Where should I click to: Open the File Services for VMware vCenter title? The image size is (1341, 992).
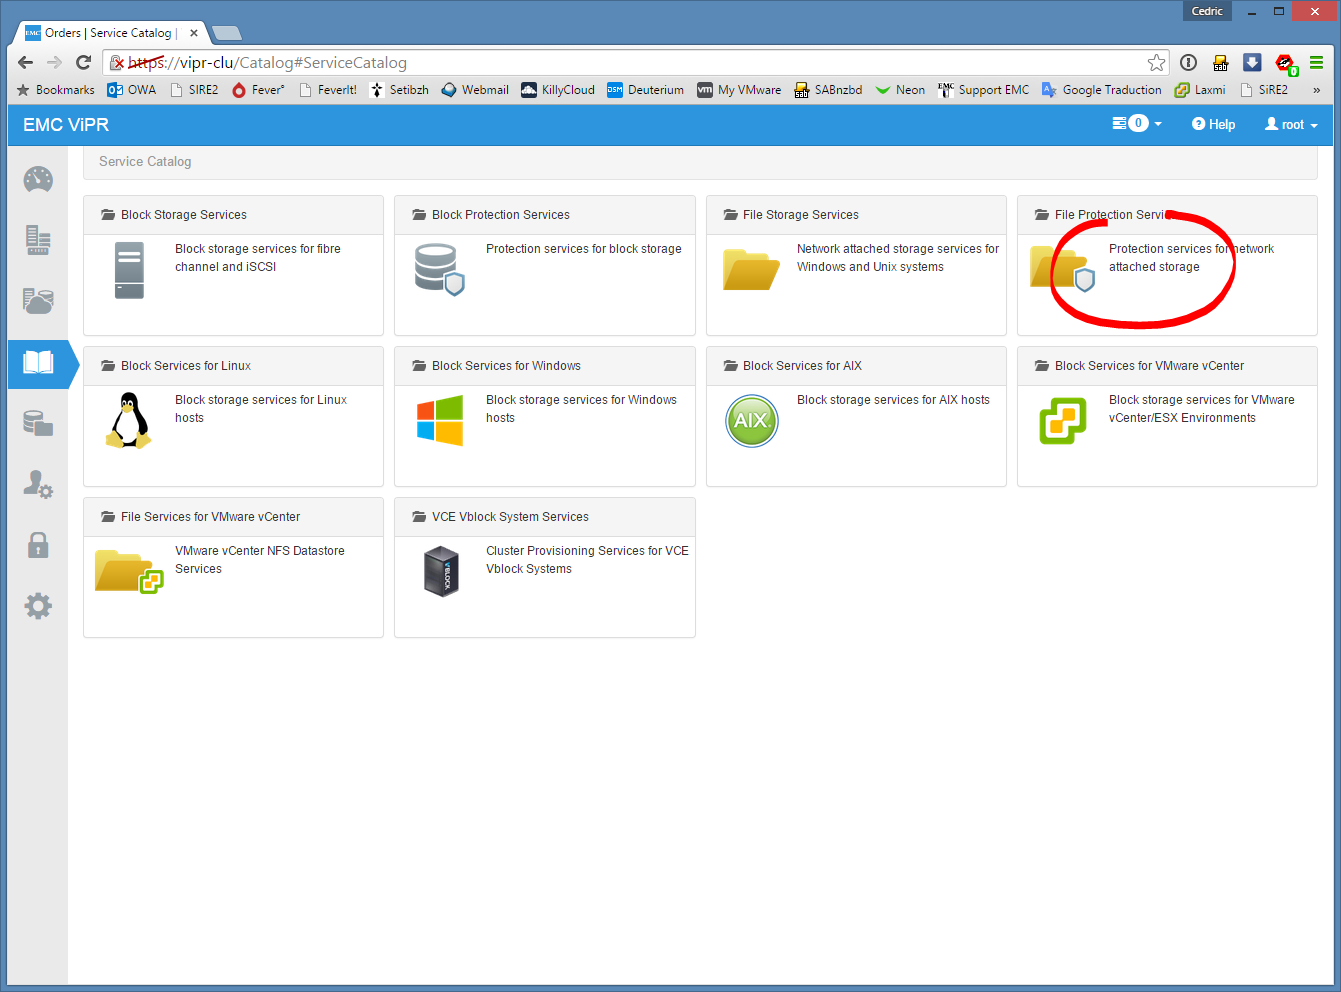210,517
